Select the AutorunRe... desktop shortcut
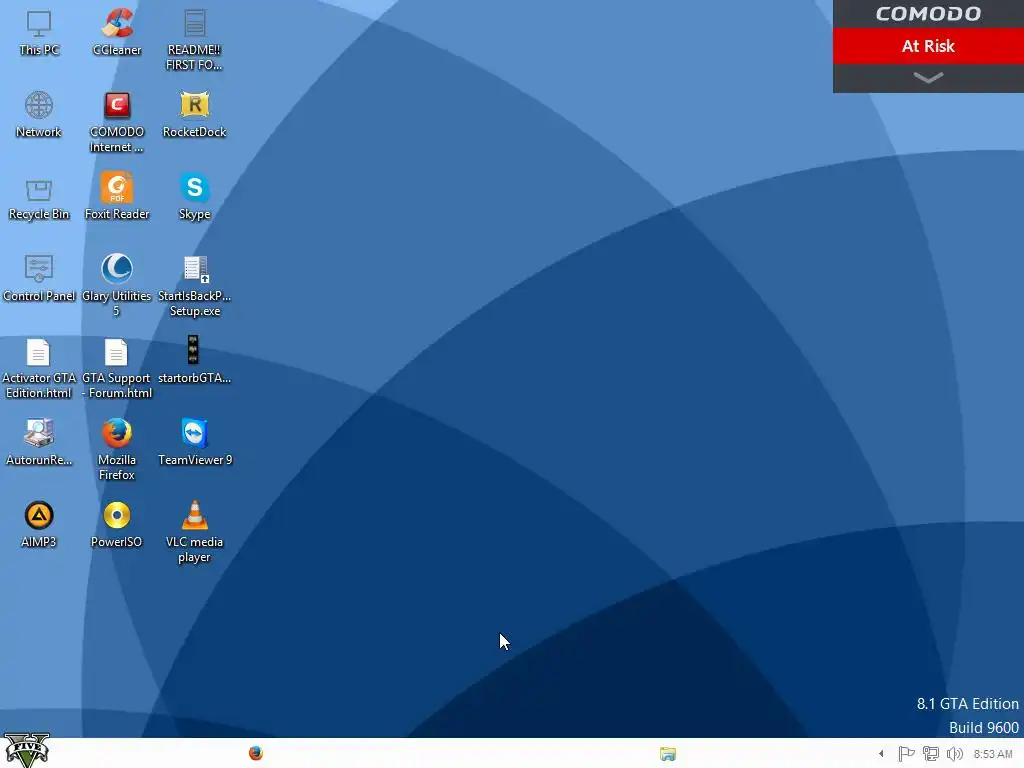 click(39, 443)
